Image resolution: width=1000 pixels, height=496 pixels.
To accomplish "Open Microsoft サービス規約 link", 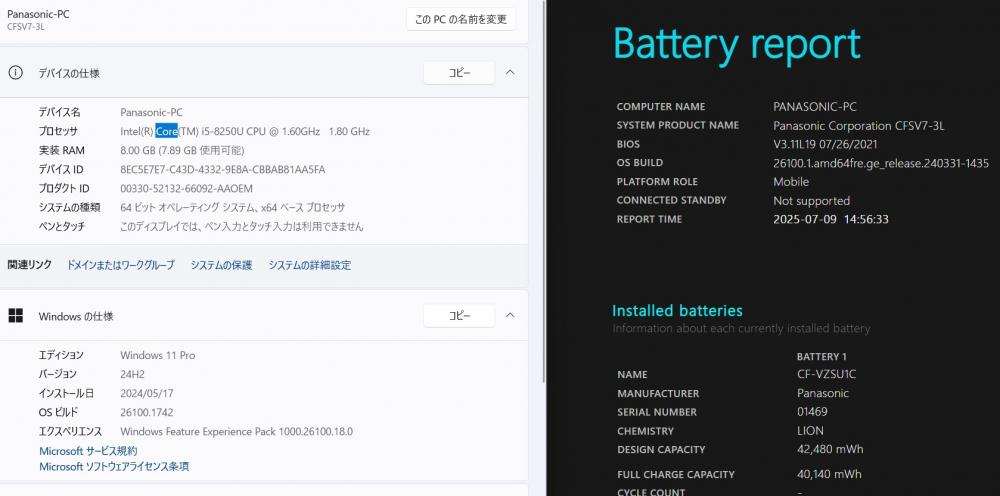I will tap(88, 451).
